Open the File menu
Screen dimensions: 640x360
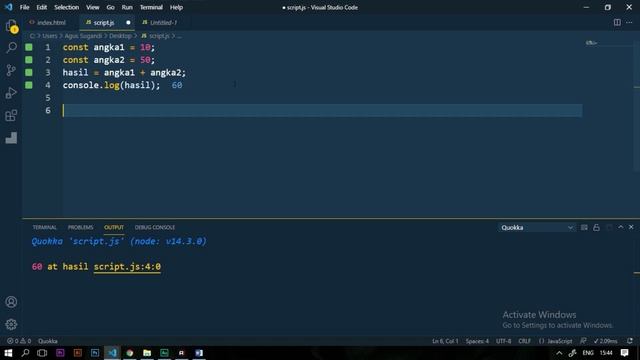(24, 7)
